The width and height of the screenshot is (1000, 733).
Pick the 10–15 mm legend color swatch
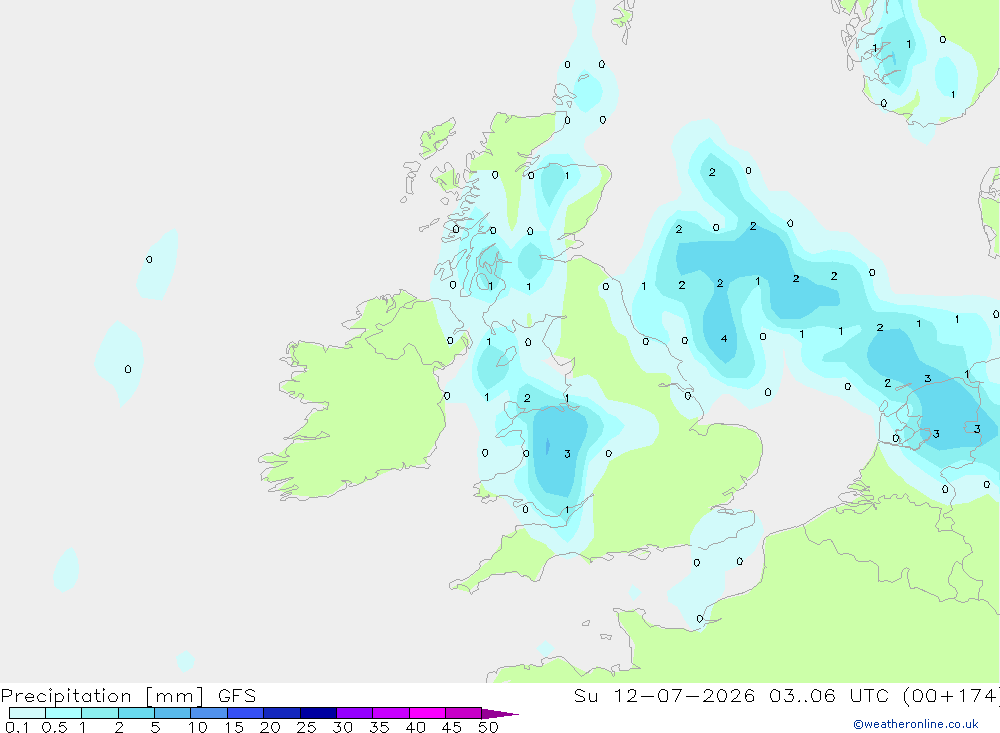coord(209,713)
